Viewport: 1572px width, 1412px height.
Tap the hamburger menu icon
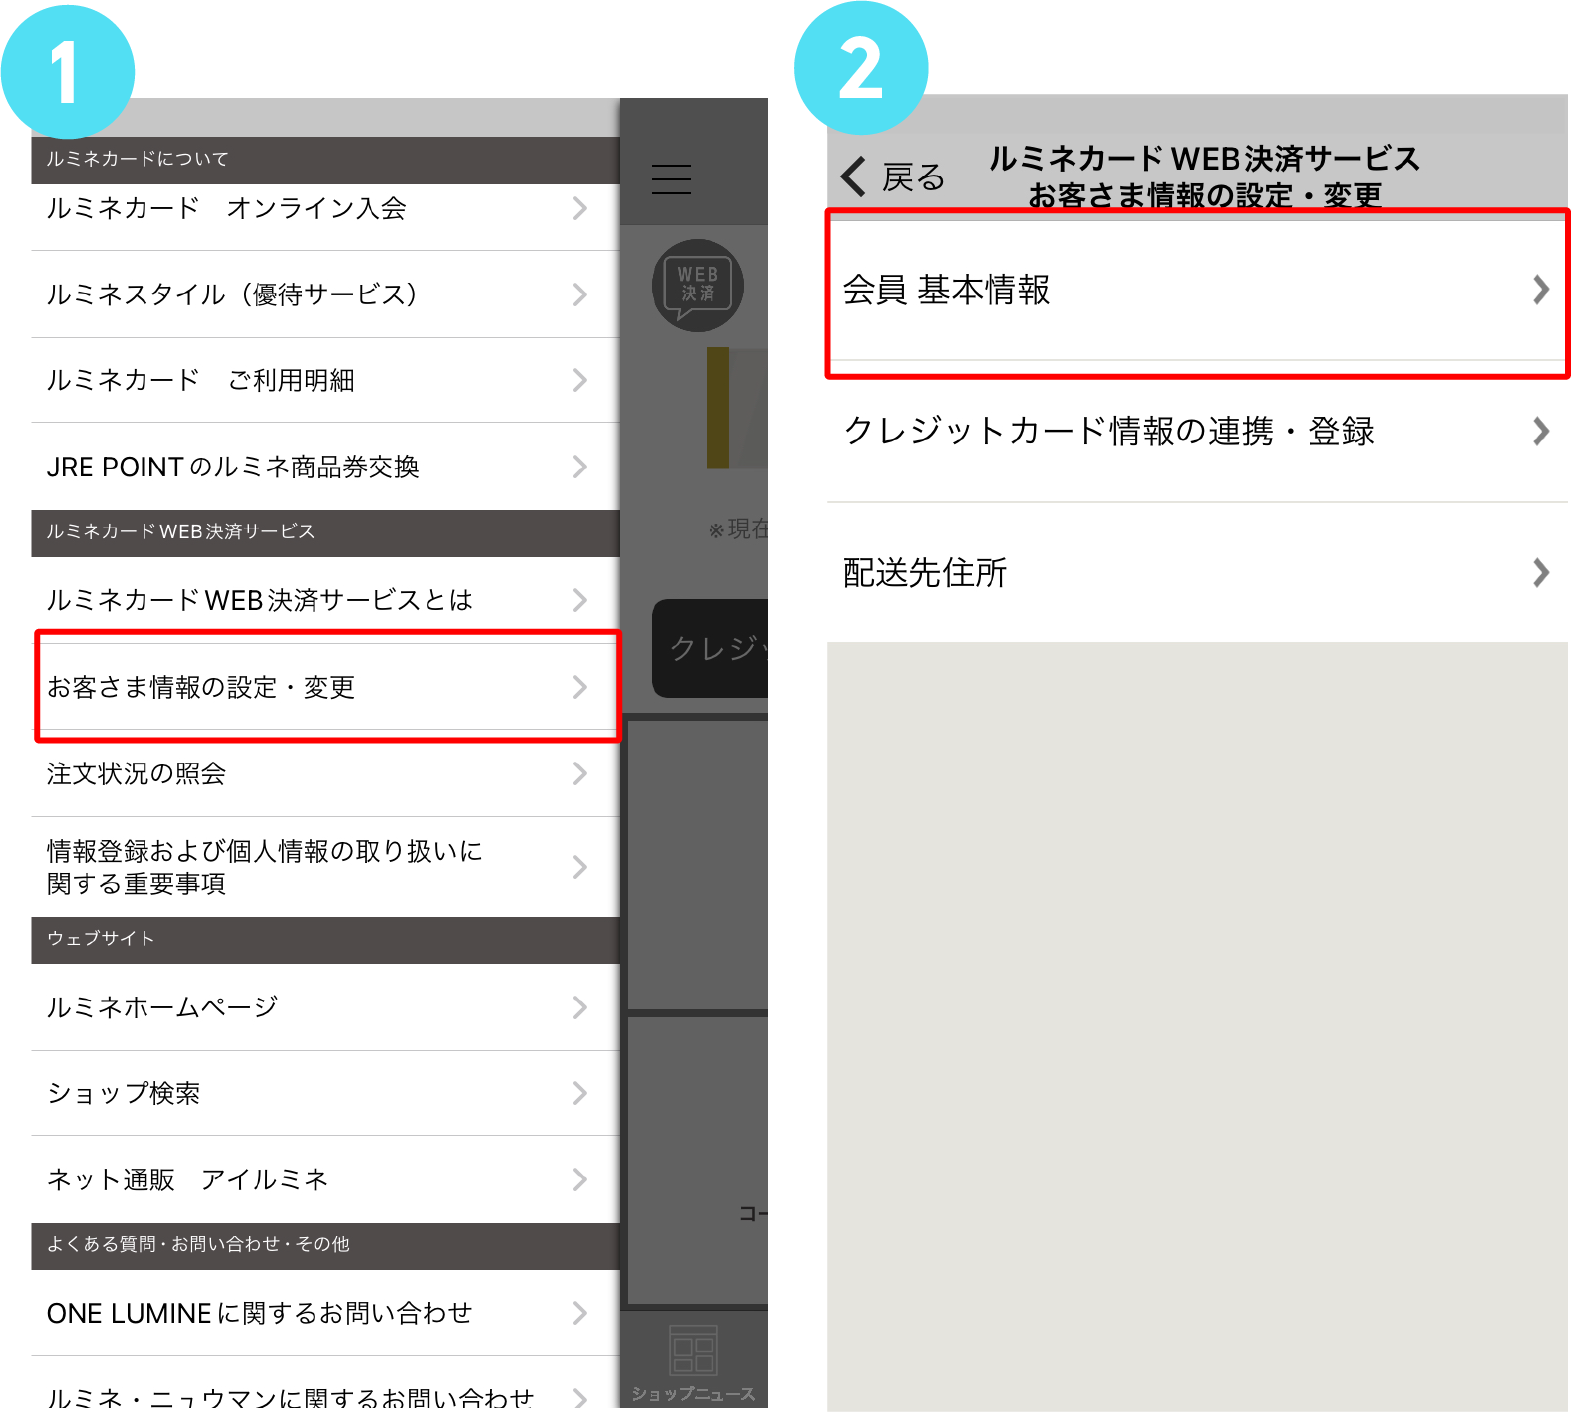[x=671, y=179]
